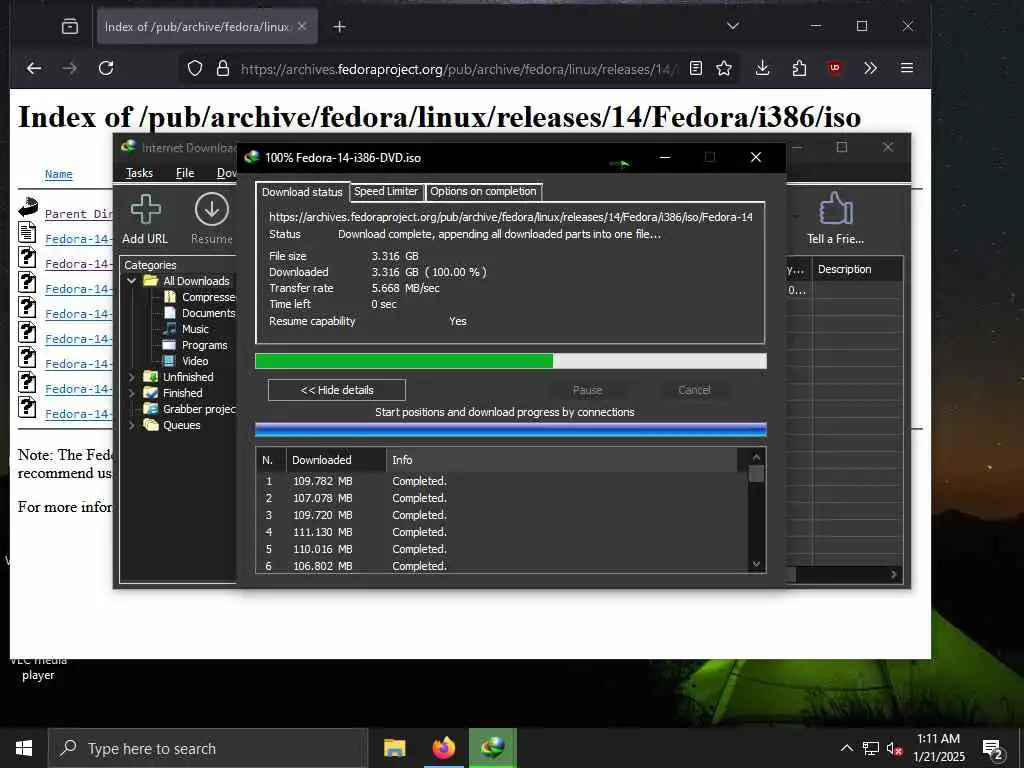Click the Pause button
1024x768 pixels.
click(587, 390)
